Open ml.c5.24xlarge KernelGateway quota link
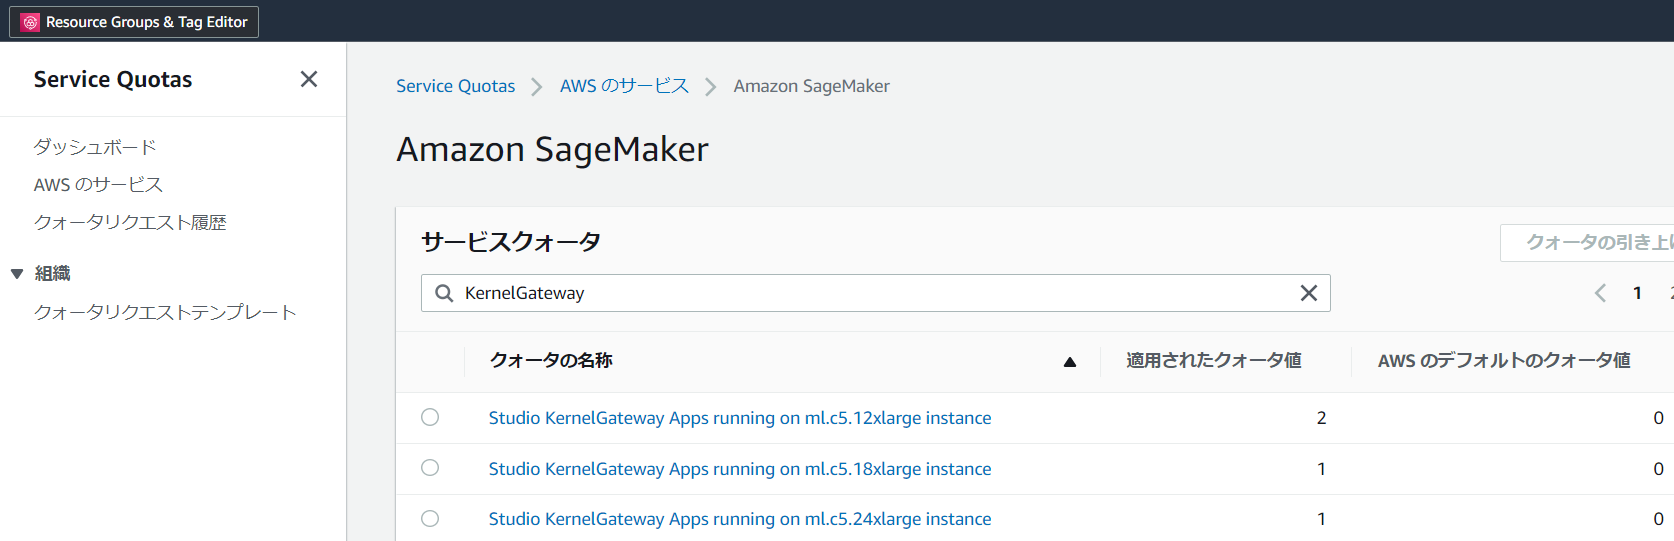Viewport: 1674px width, 541px height. coord(740,519)
